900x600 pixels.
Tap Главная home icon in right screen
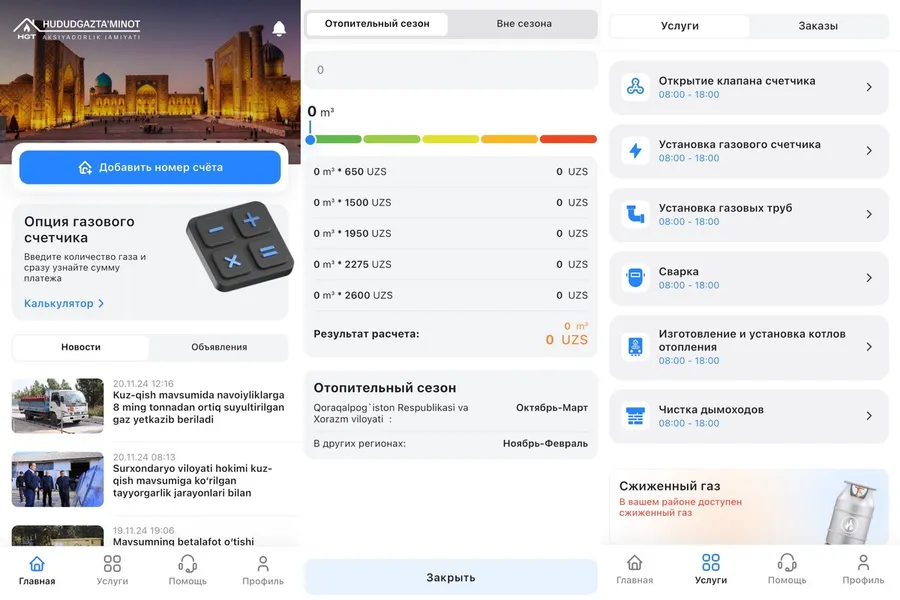click(634, 562)
